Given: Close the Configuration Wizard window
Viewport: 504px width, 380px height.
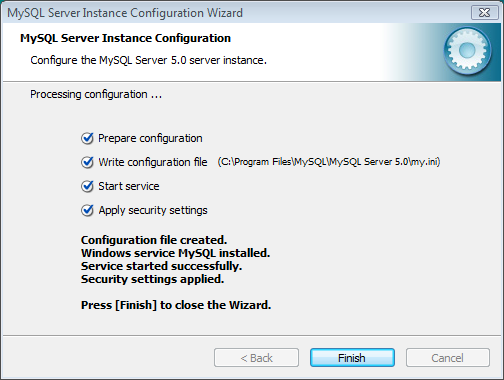Looking at the screenshot, I should pos(484,13).
